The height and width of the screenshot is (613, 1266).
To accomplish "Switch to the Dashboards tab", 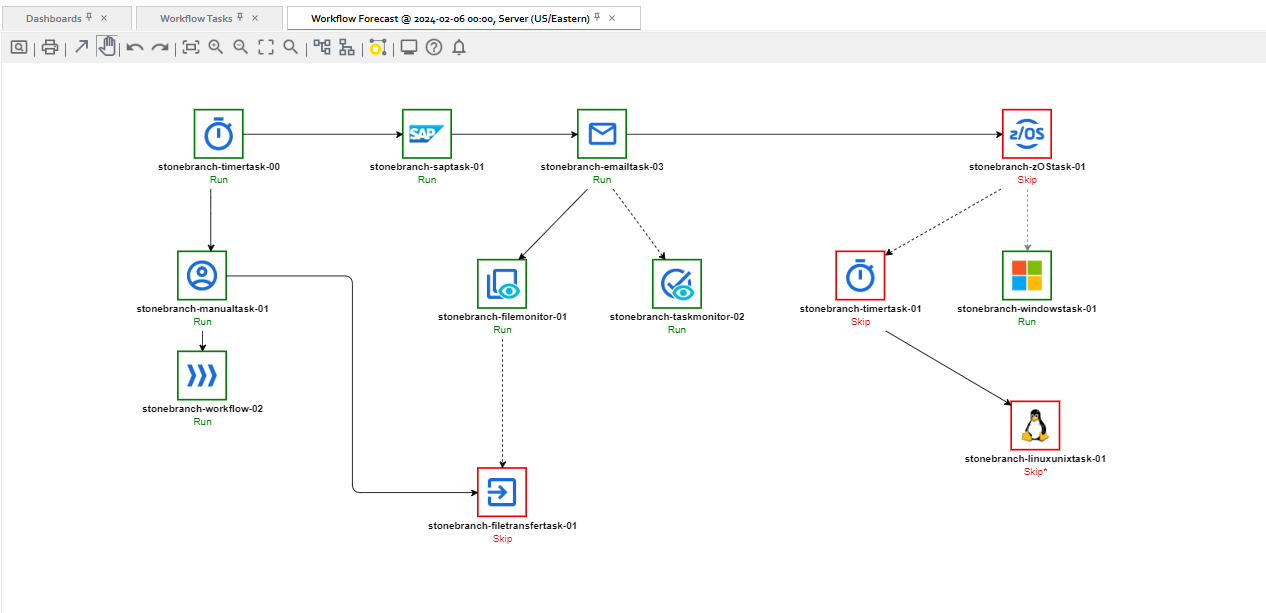I will (x=53, y=18).
